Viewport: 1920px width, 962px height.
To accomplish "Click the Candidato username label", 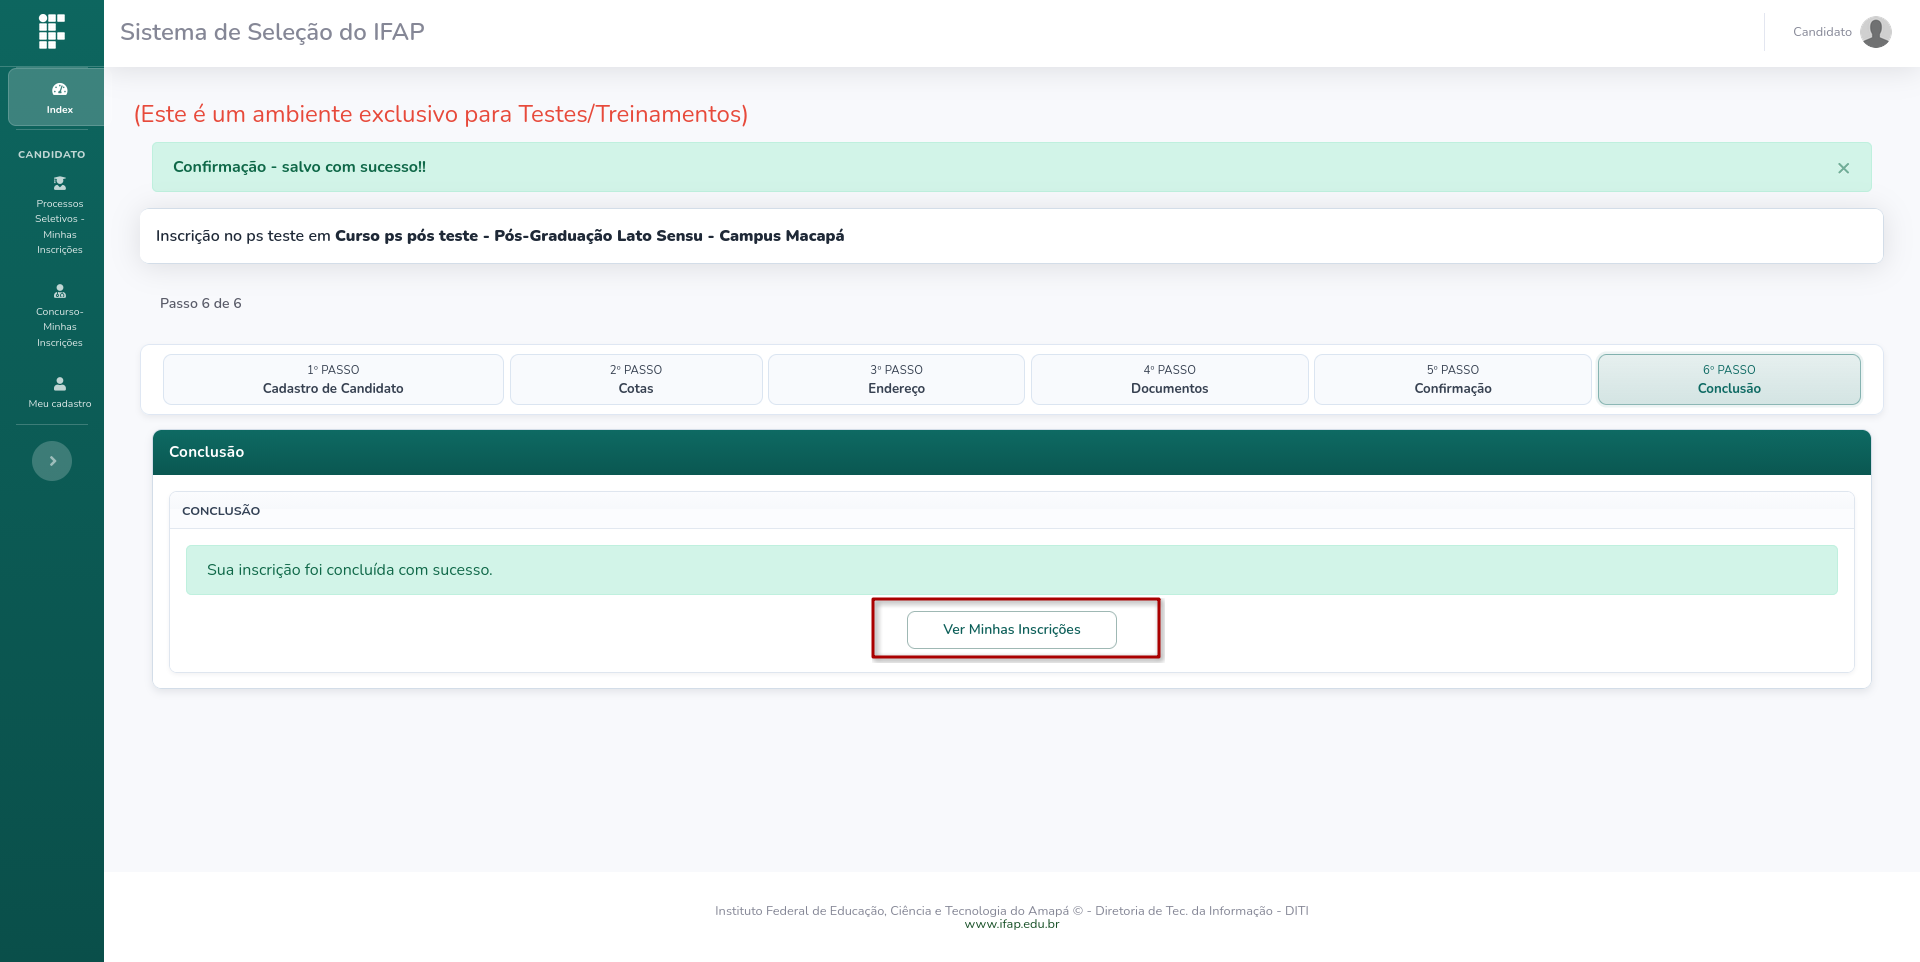I will coord(1822,32).
